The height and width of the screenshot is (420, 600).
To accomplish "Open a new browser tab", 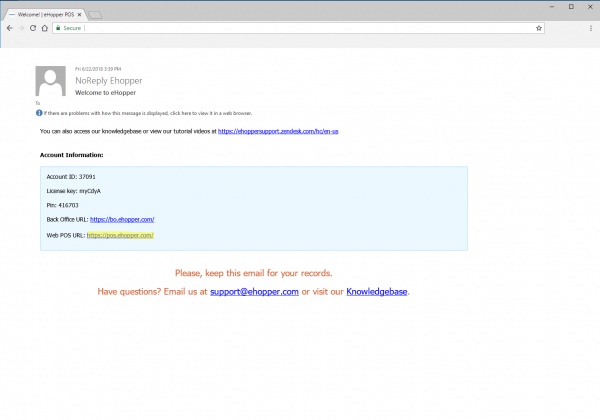I will [x=95, y=15].
